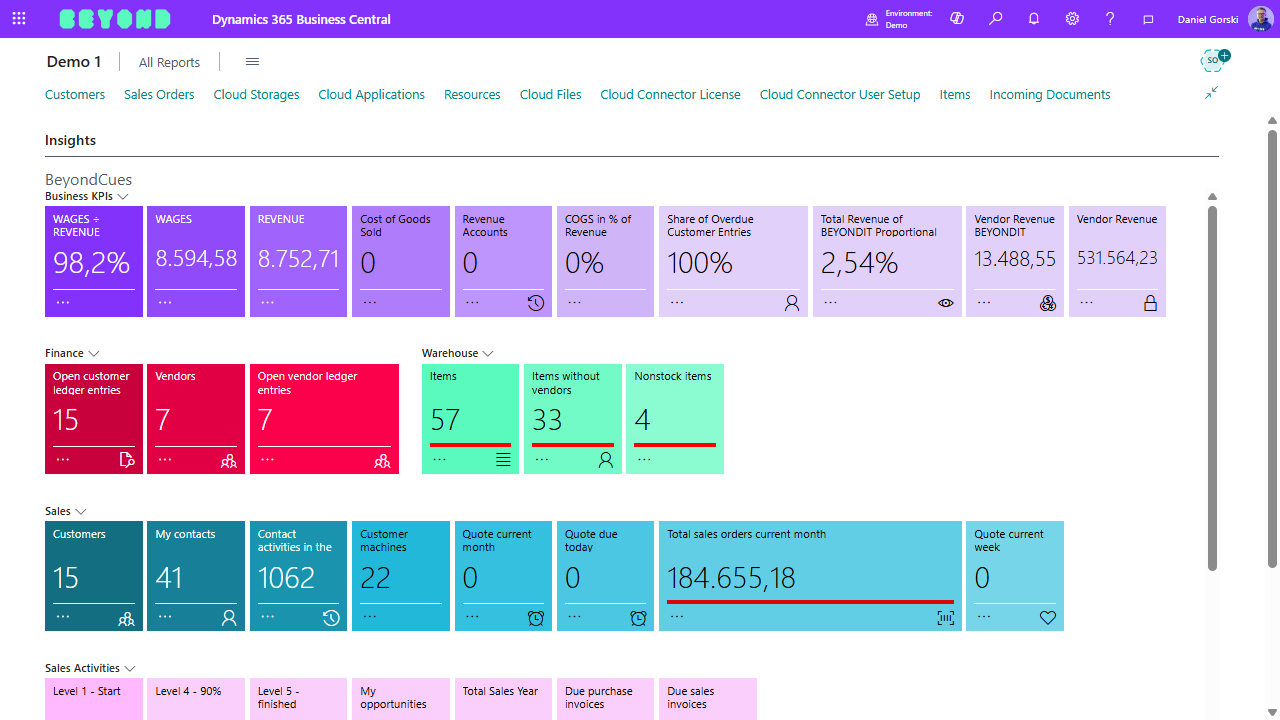Expand the Warehouse group dropdown

[488, 354]
